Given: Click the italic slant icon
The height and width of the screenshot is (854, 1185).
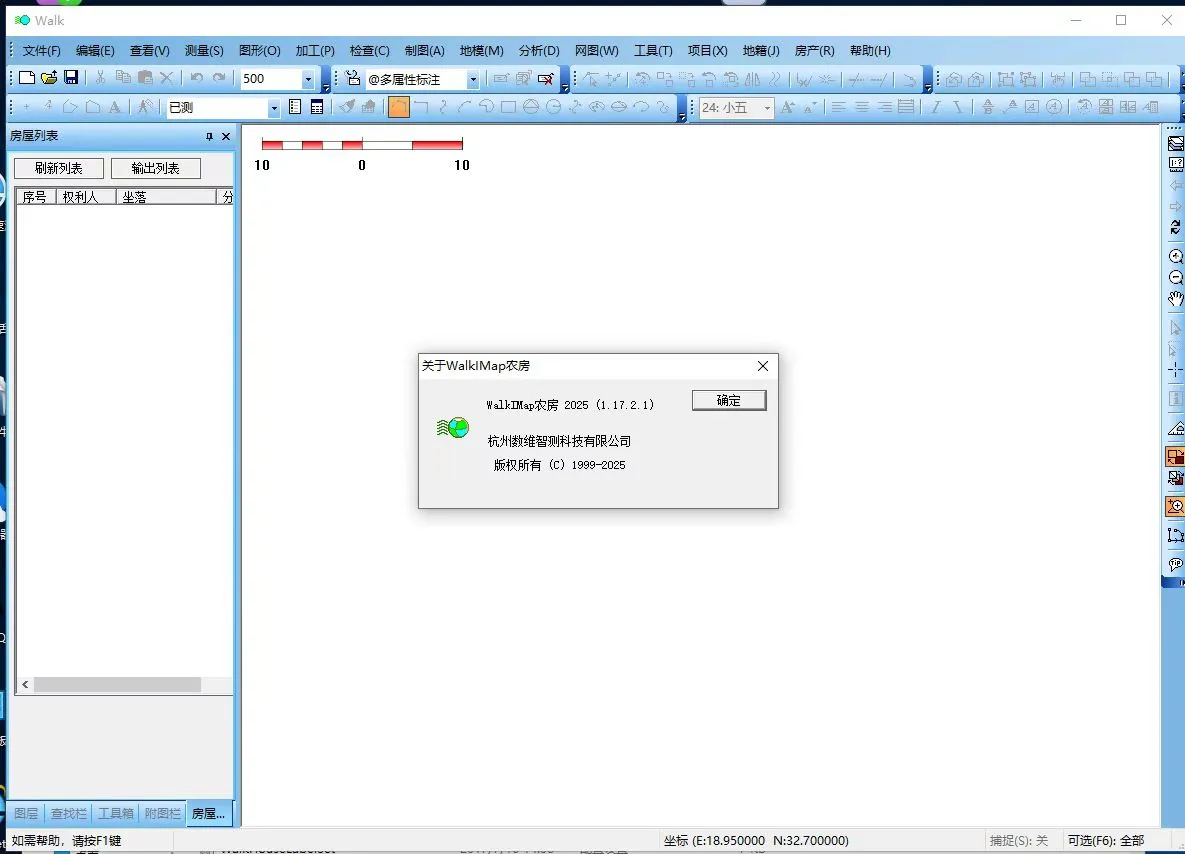Looking at the screenshot, I should pos(936,107).
